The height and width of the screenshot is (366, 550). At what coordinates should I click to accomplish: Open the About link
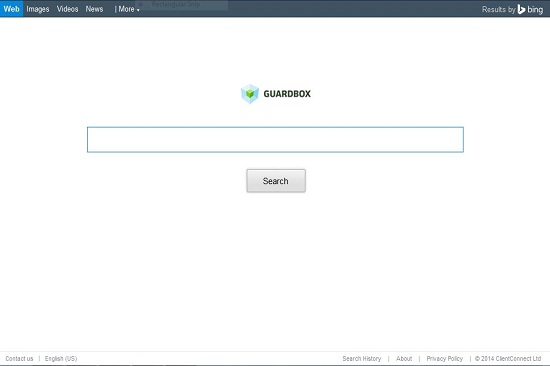coord(404,359)
